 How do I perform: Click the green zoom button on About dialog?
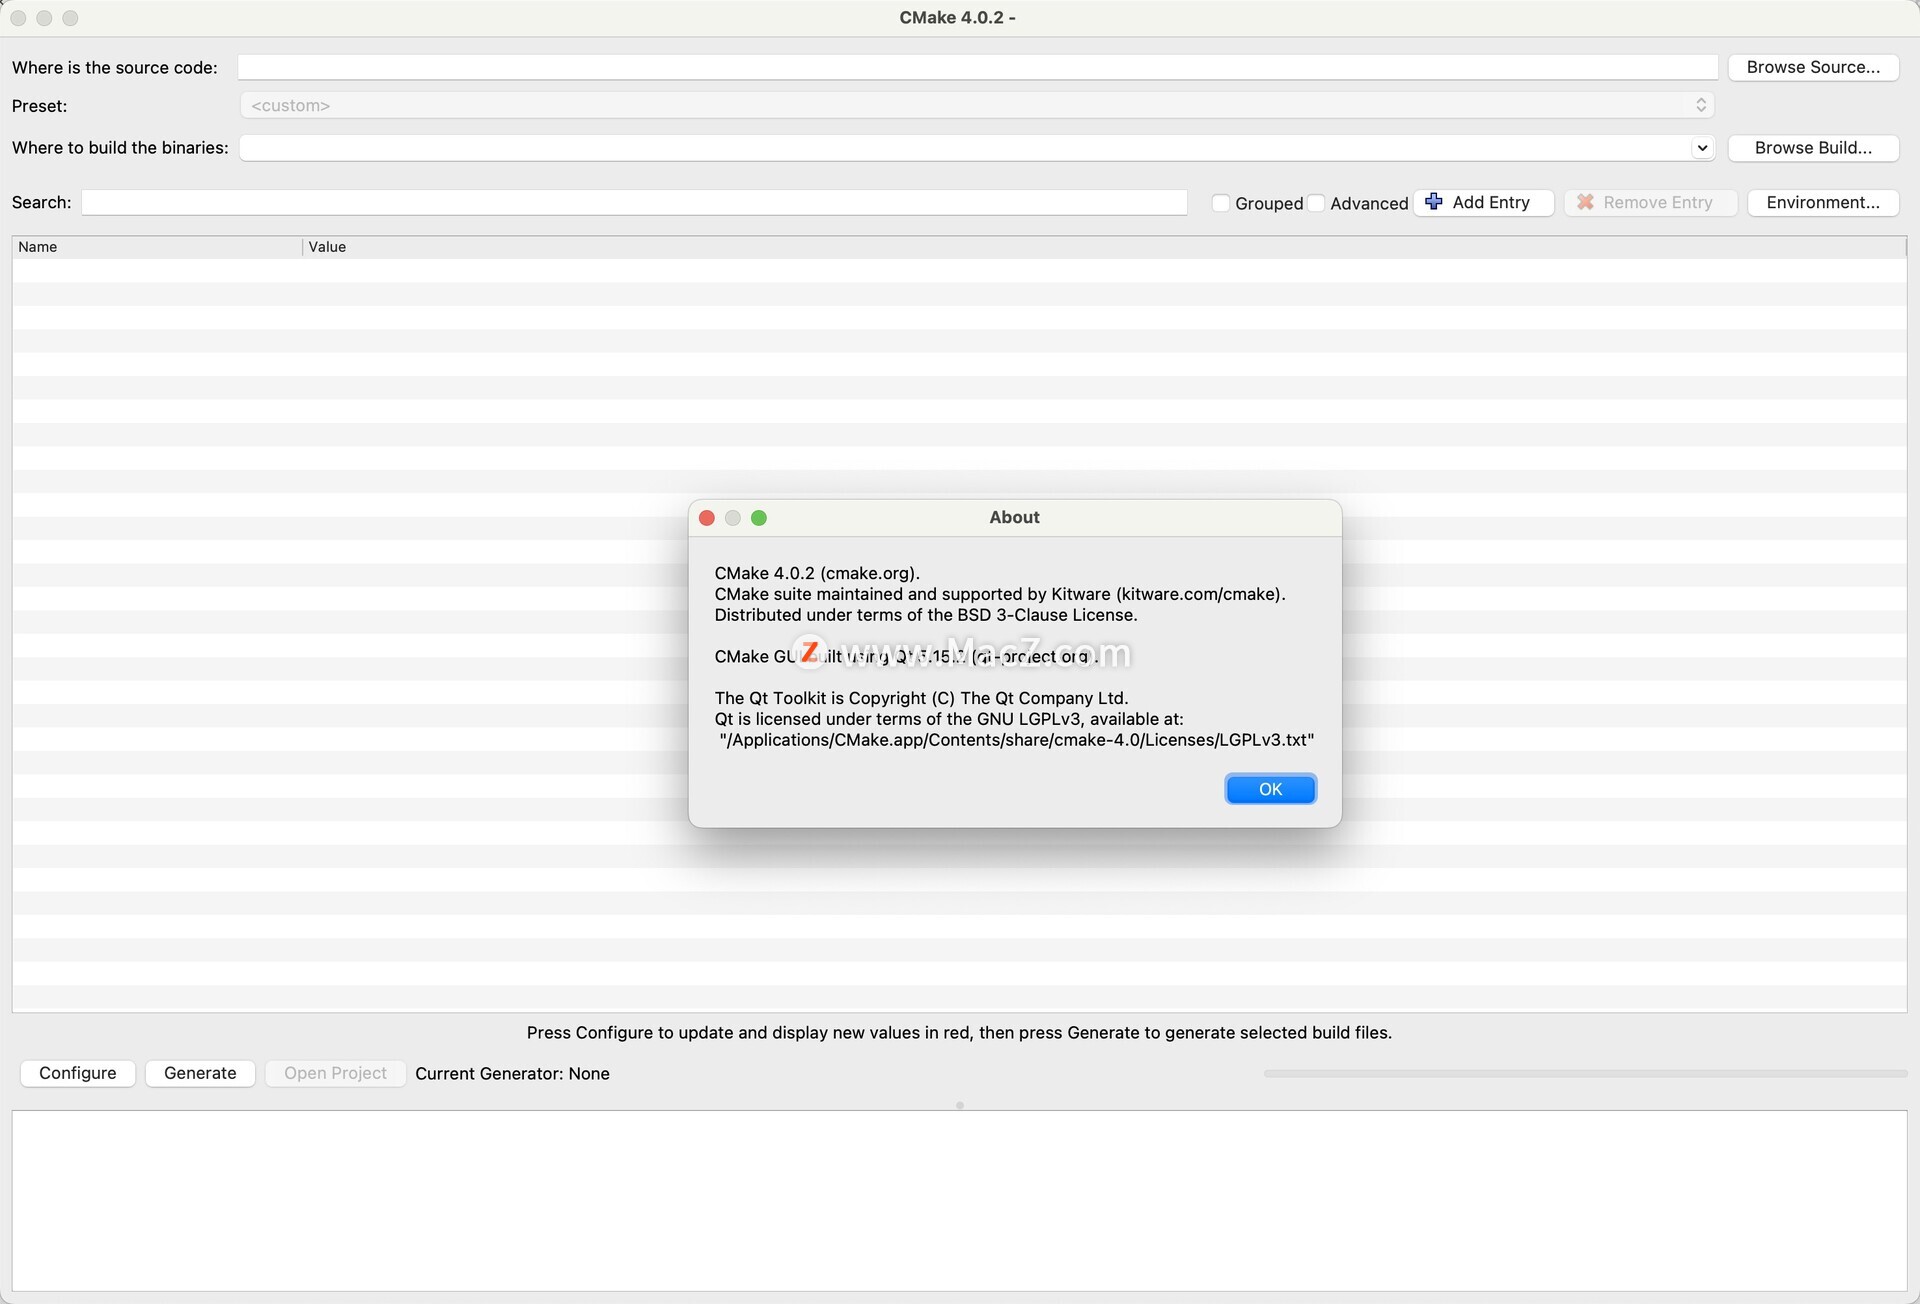(x=759, y=518)
